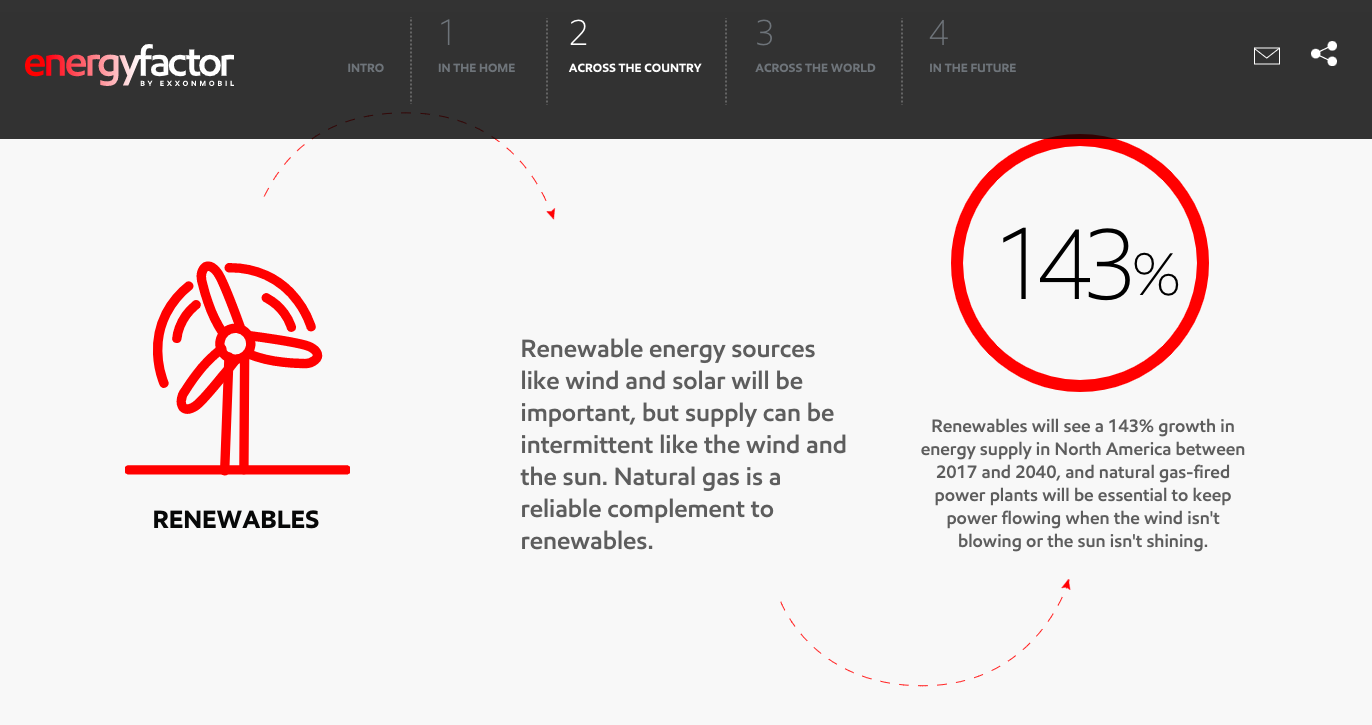Click the 143% figure in the red circle
The height and width of the screenshot is (725, 1372).
(1088, 264)
